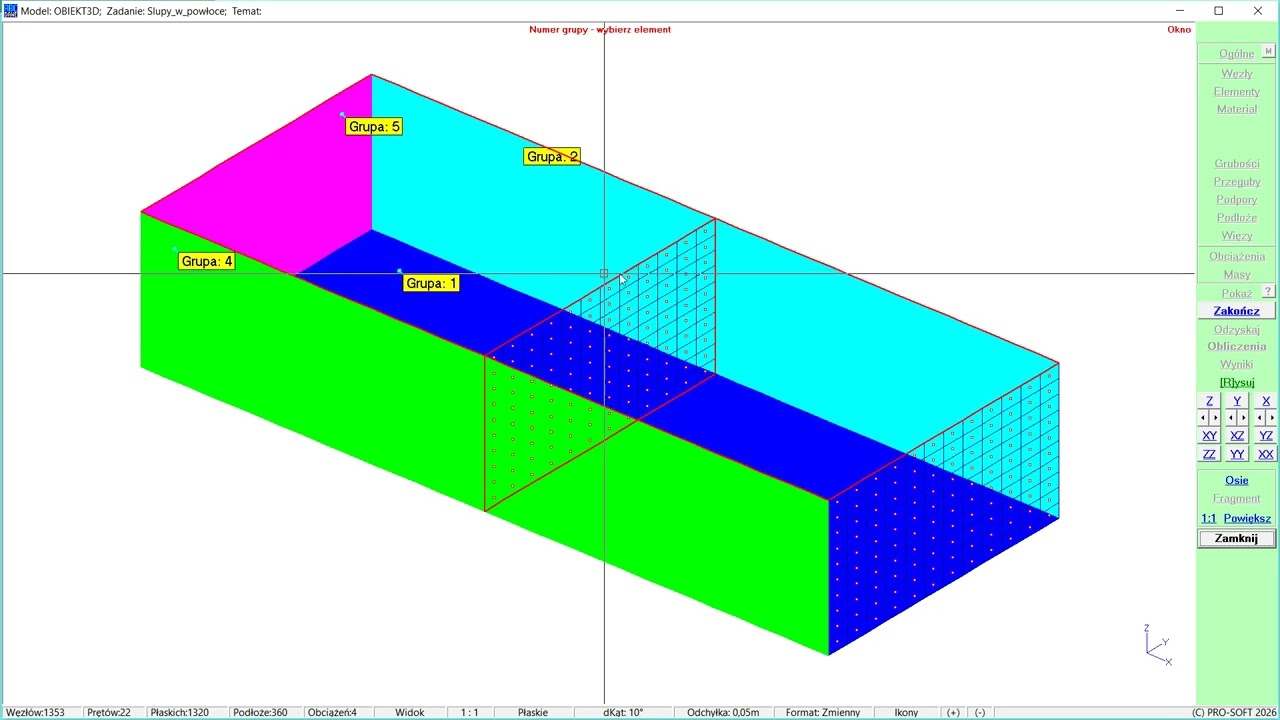The image size is (1280, 720).
Task: Click the right rotation arrow under Y
Action: coord(1244,418)
